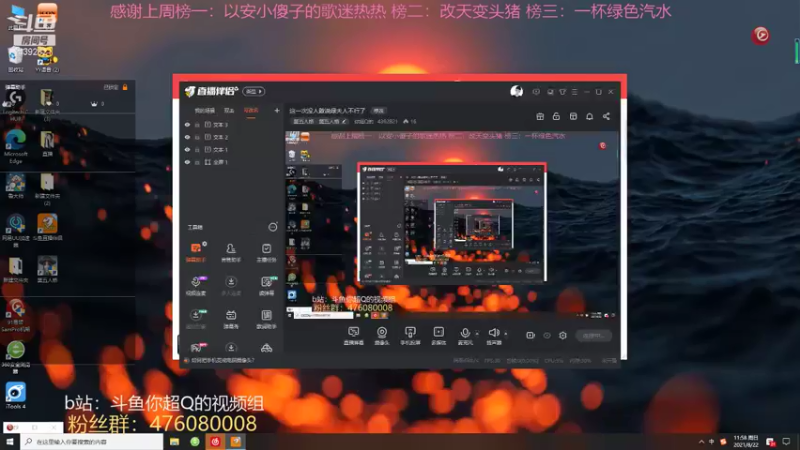This screenshot has height=450, width=800.
Task: Click the toolbox more-options circle icon
Action: [273, 227]
